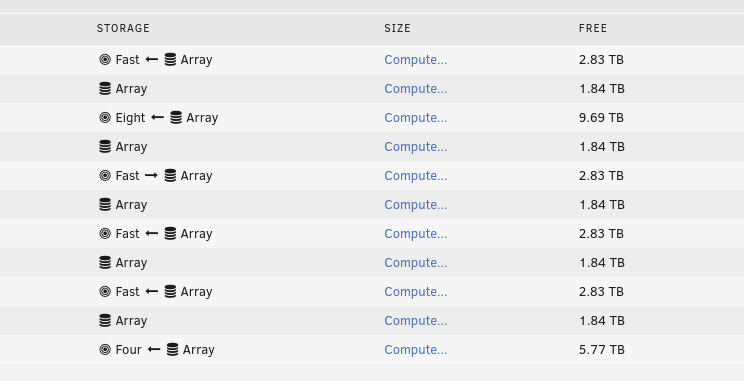Select the 5.77 TB free value

coord(601,350)
